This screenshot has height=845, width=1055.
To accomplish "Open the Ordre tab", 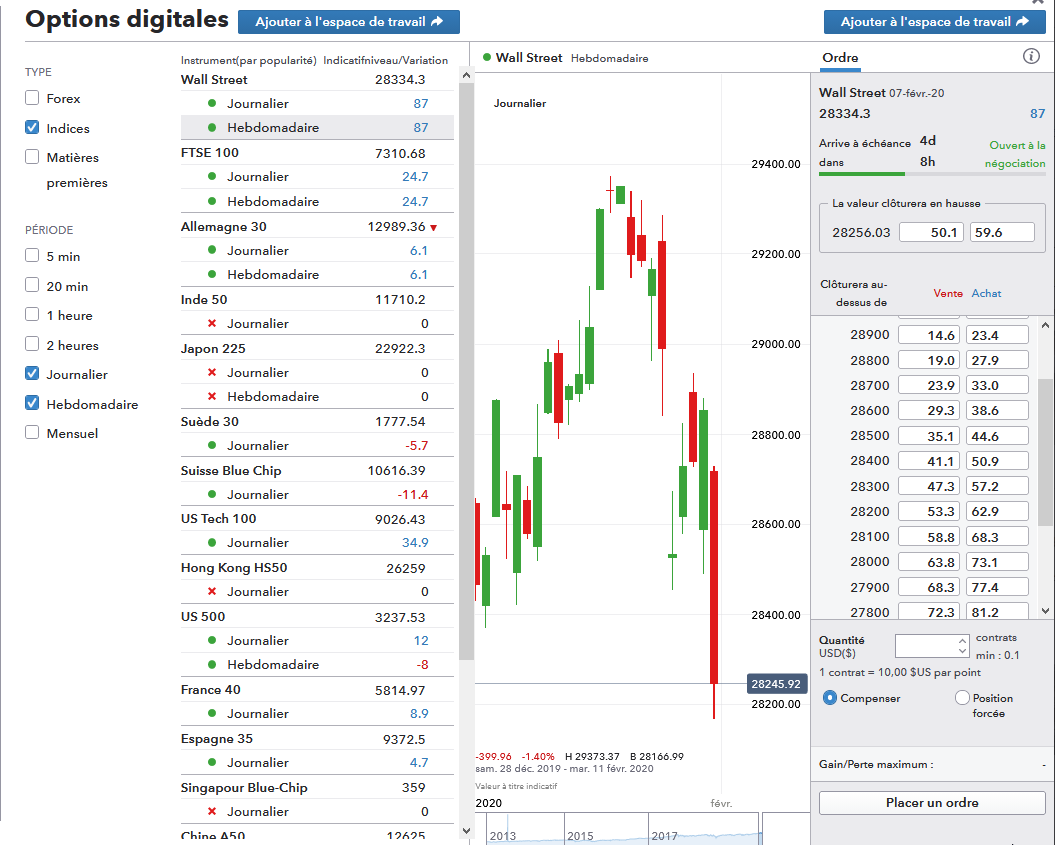I will pyautogui.click(x=840, y=58).
